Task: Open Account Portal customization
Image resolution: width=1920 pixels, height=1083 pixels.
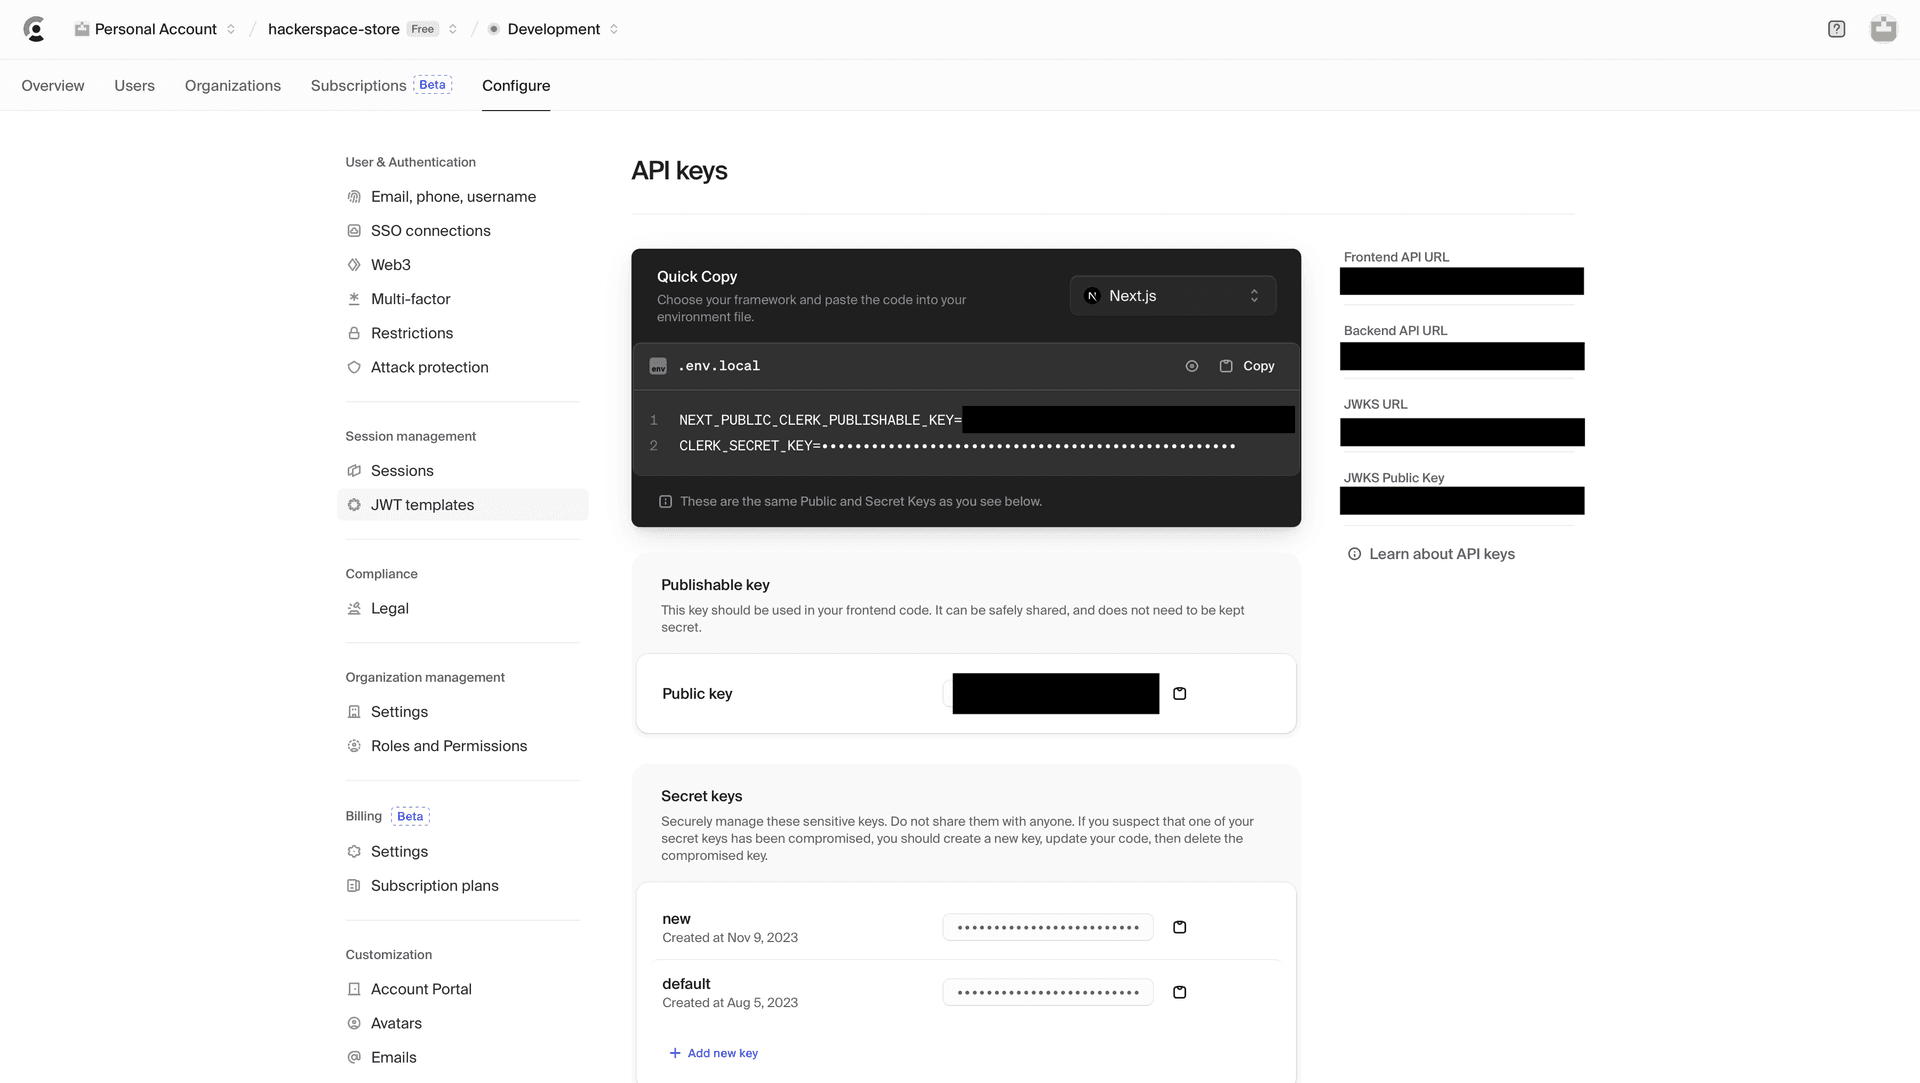Action: tap(421, 989)
